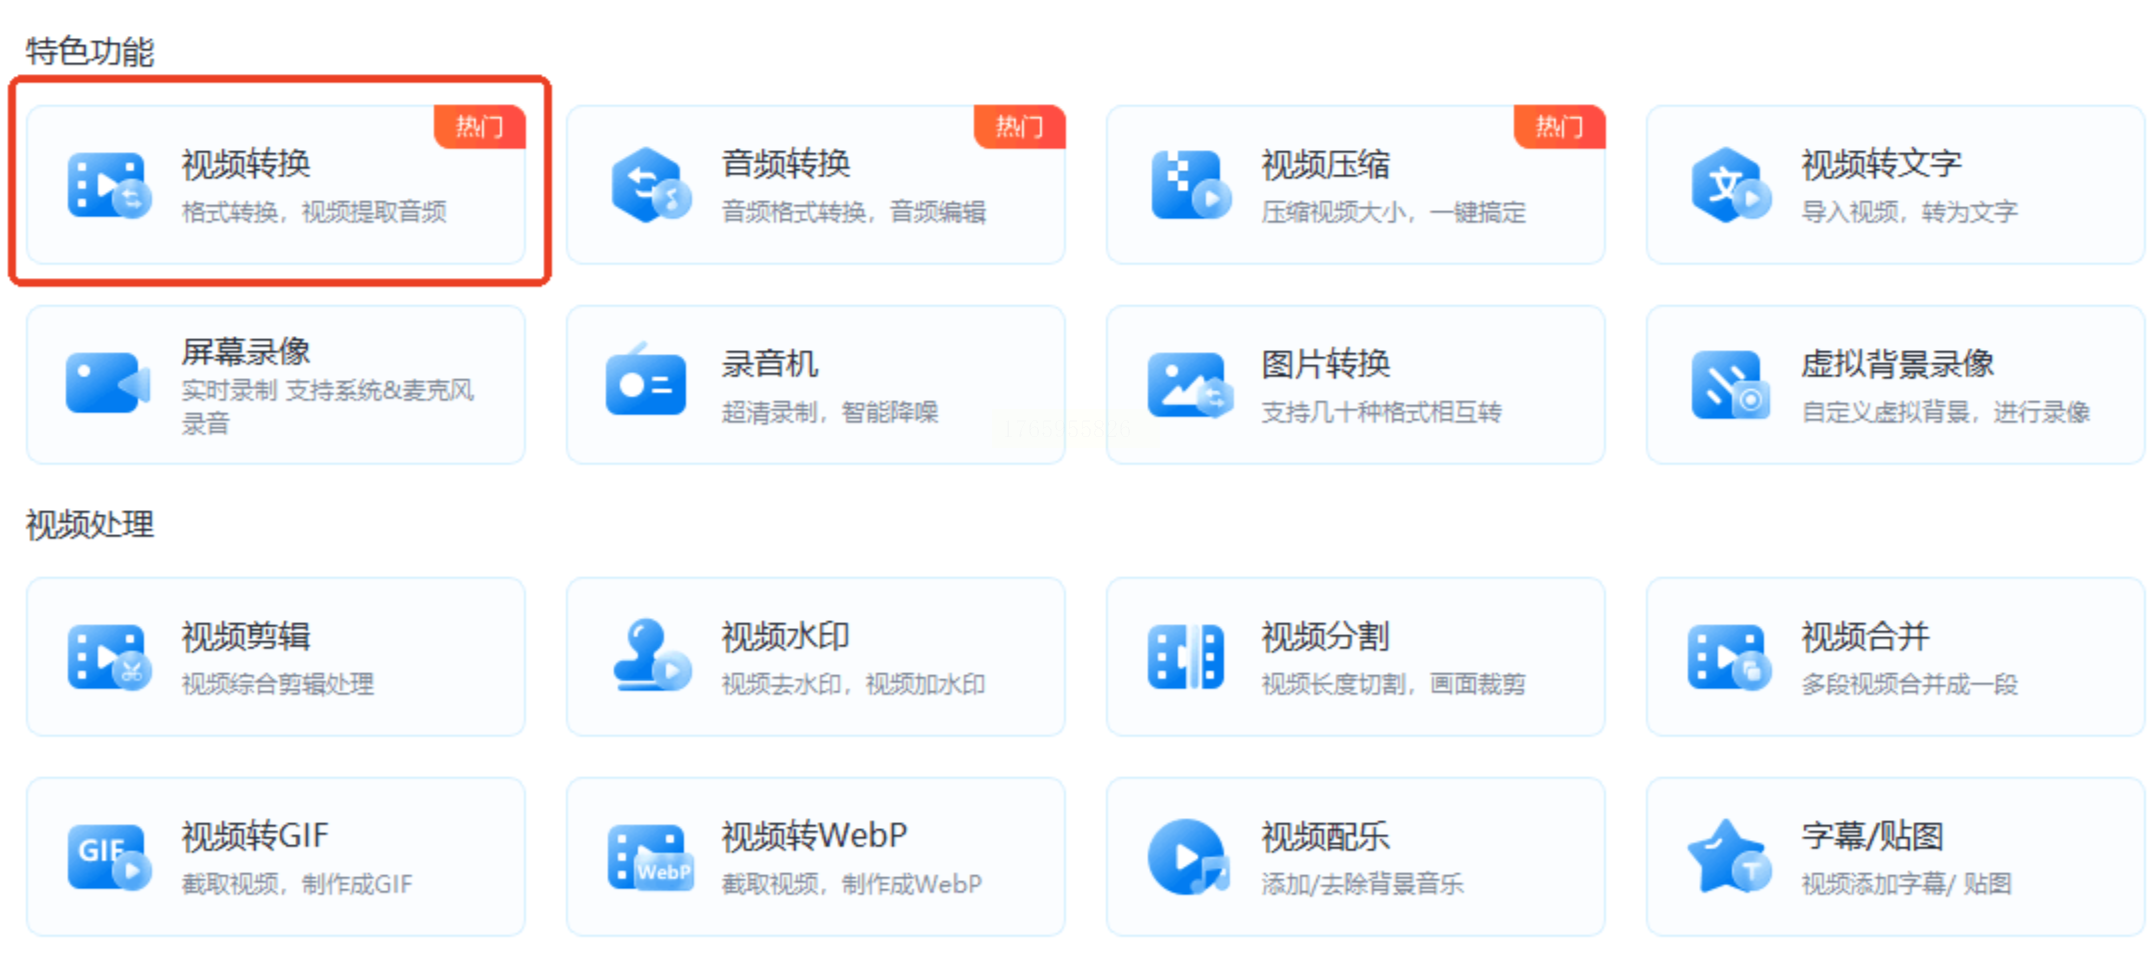Click the 视频转WebP icon
Screen dimensions: 2152x968
[650, 858]
